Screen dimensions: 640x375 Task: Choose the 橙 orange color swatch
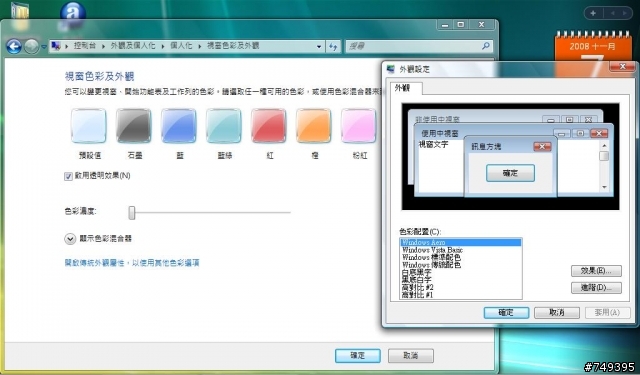313,126
